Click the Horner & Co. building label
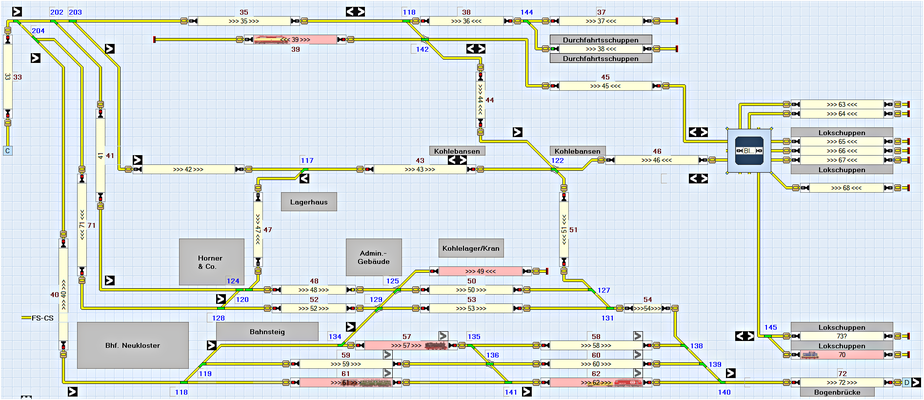The image size is (924, 400). [x=212, y=262]
